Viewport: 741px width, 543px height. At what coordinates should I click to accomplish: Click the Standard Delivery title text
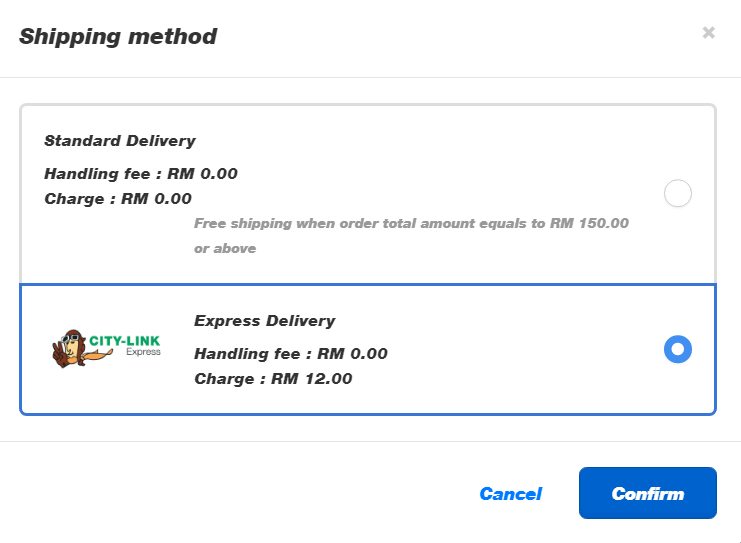120,141
